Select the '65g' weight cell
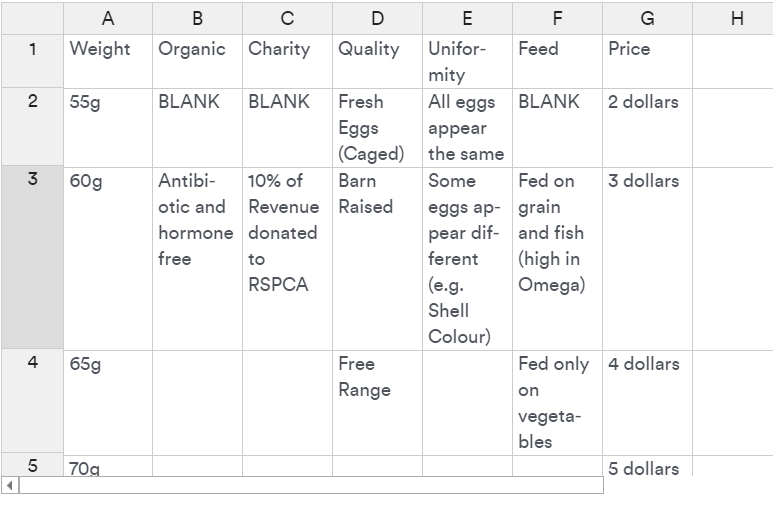Viewport: 773px width, 514px height. tap(108, 402)
